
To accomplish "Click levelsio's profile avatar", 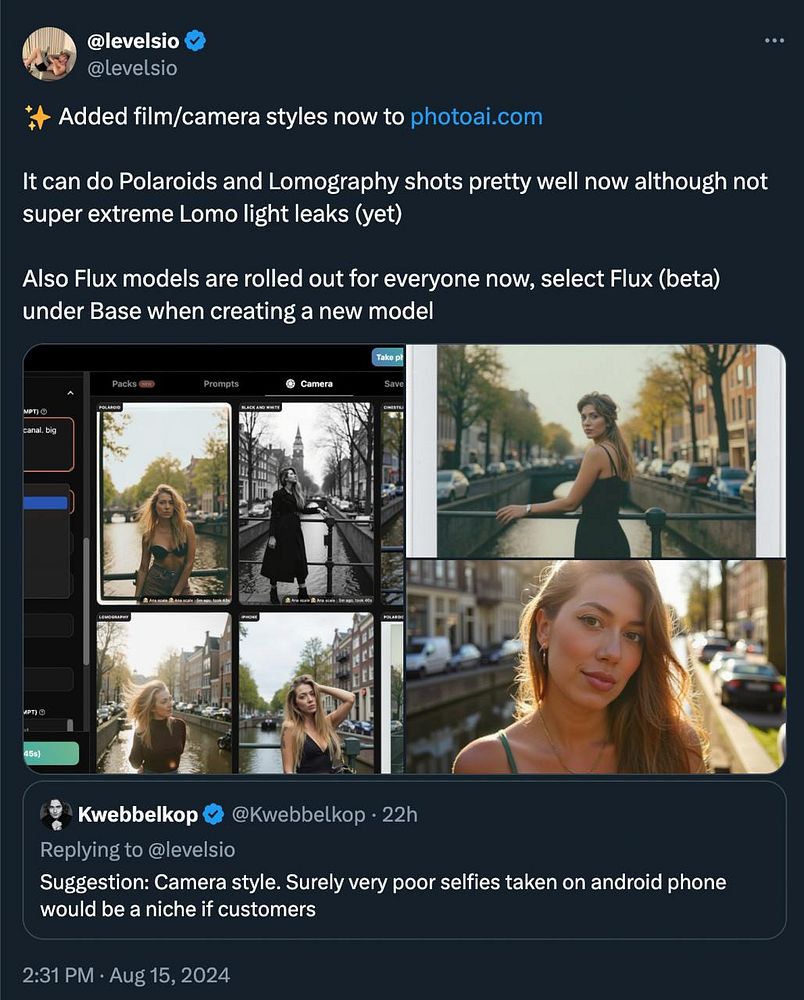I will (49, 54).
